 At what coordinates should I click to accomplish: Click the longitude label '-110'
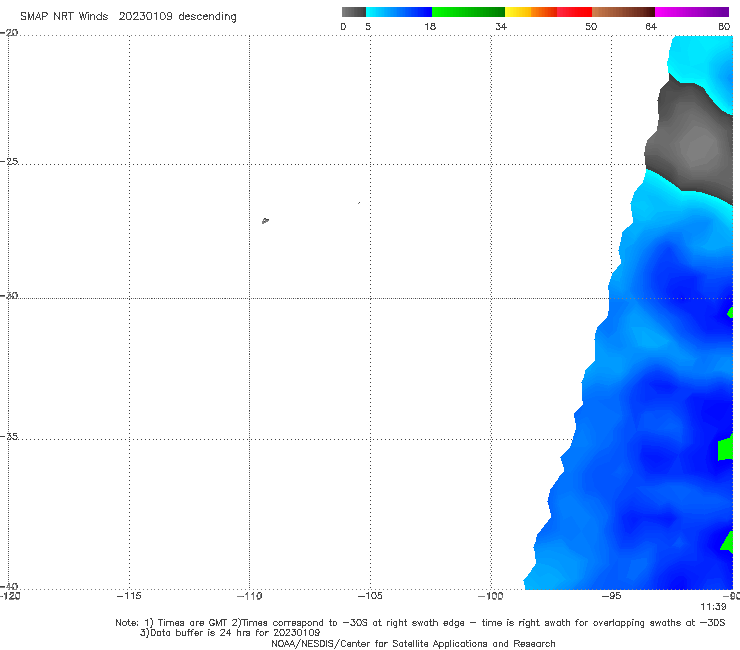click(x=249, y=596)
